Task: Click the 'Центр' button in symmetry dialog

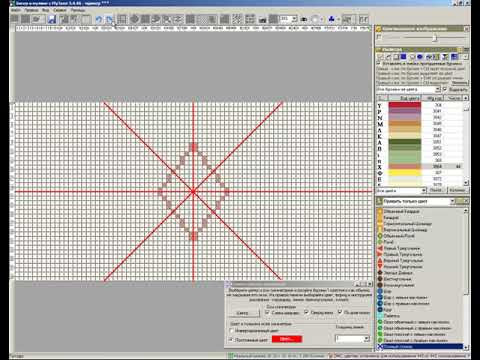Action: pos(244,313)
